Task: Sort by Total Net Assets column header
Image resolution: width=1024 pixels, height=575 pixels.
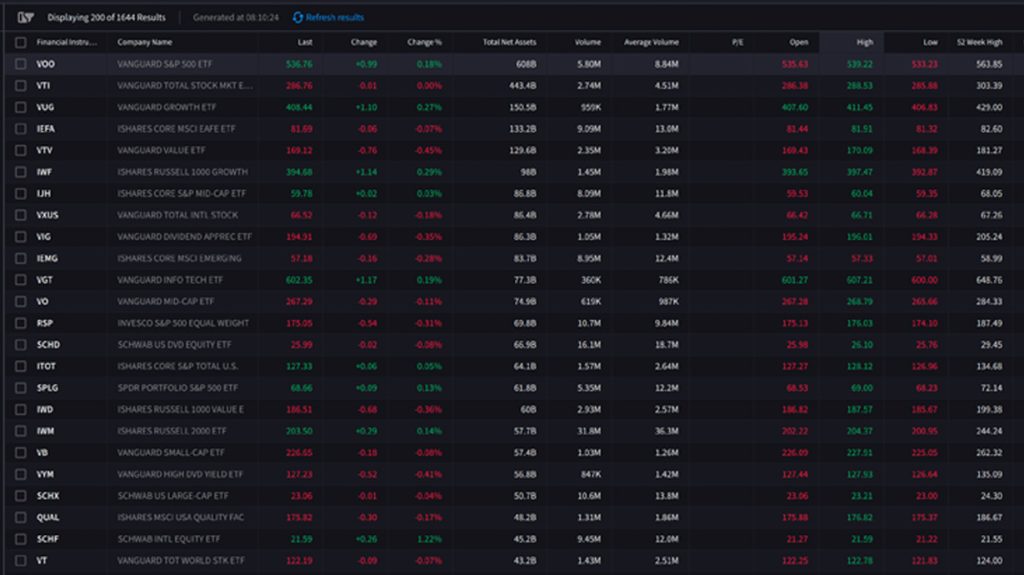Action: (509, 42)
